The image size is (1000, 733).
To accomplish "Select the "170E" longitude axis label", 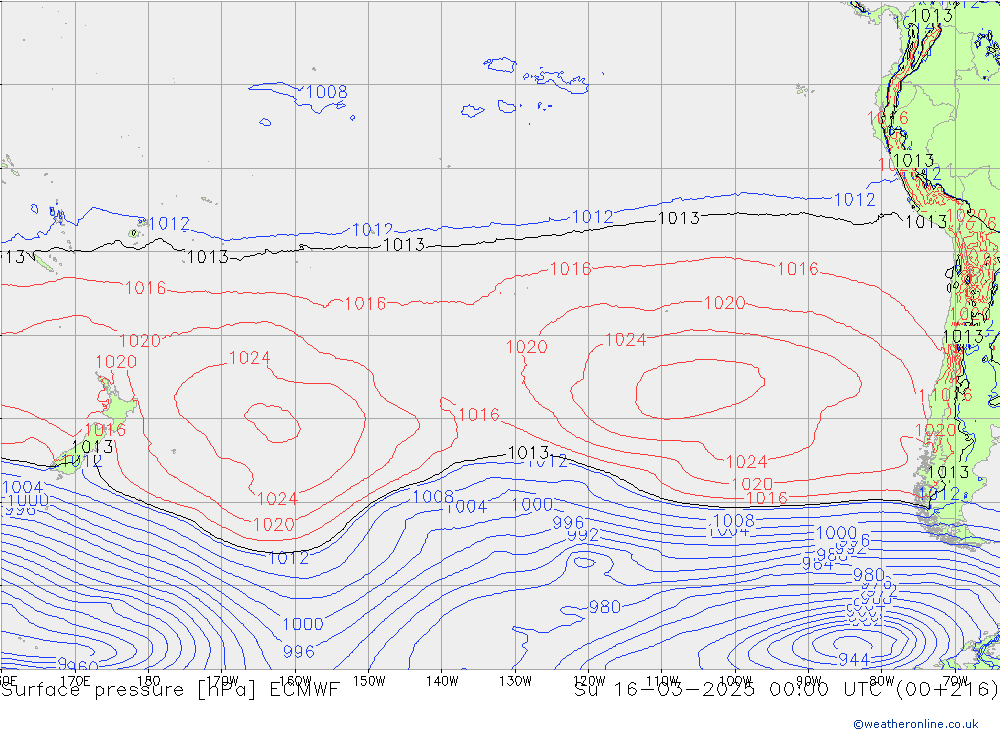I will (x=75, y=680).
